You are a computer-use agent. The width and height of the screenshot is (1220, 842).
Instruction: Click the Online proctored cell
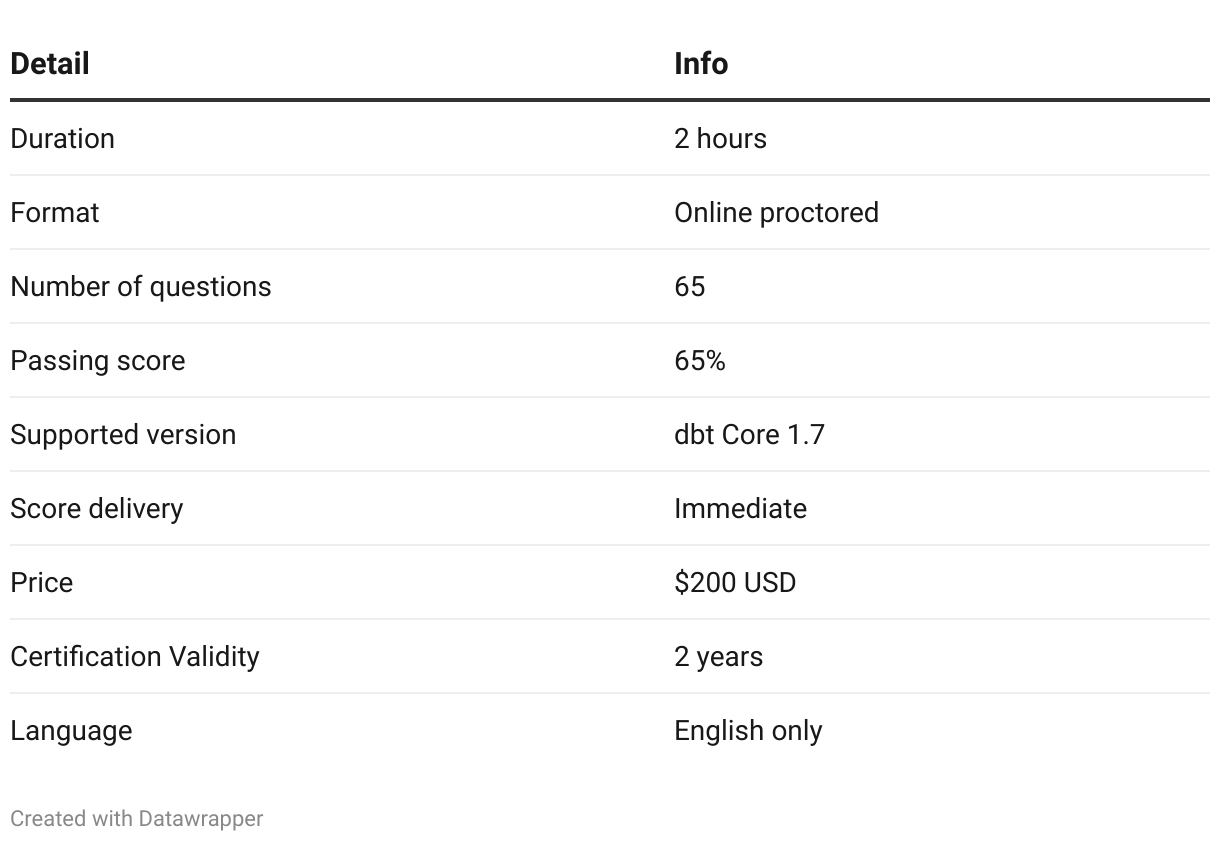pyautogui.click(x=776, y=212)
